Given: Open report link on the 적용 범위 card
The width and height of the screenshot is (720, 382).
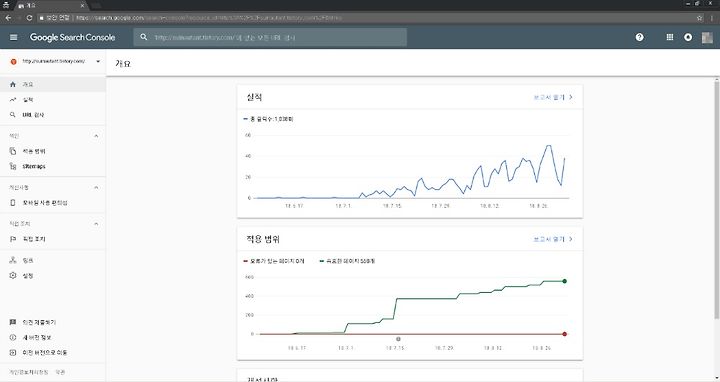Looking at the screenshot, I should pos(553,239).
